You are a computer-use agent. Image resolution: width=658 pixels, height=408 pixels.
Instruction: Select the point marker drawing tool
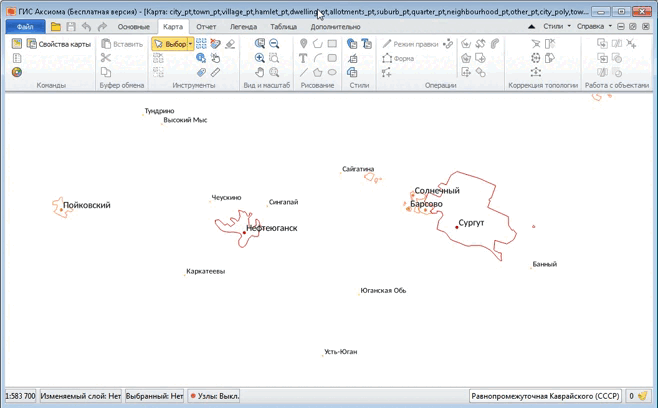pyautogui.click(x=303, y=44)
